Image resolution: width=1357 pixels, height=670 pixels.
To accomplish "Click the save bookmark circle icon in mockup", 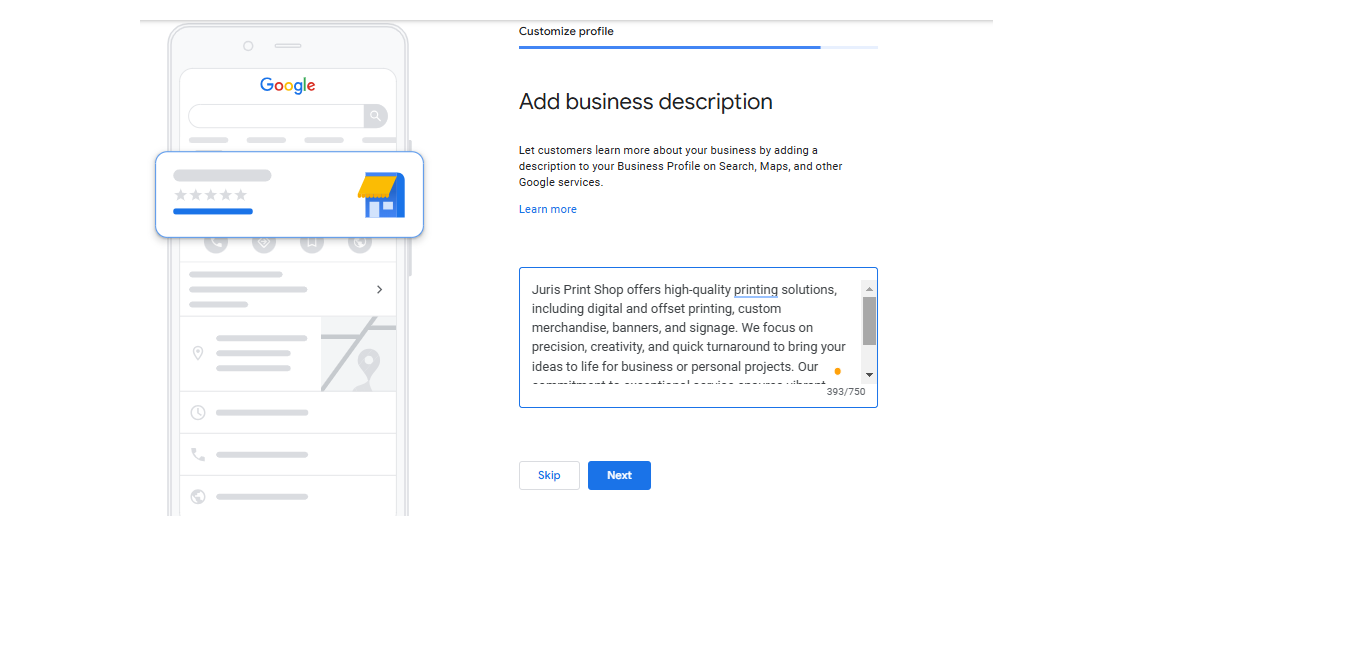I will tap(312, 242).
